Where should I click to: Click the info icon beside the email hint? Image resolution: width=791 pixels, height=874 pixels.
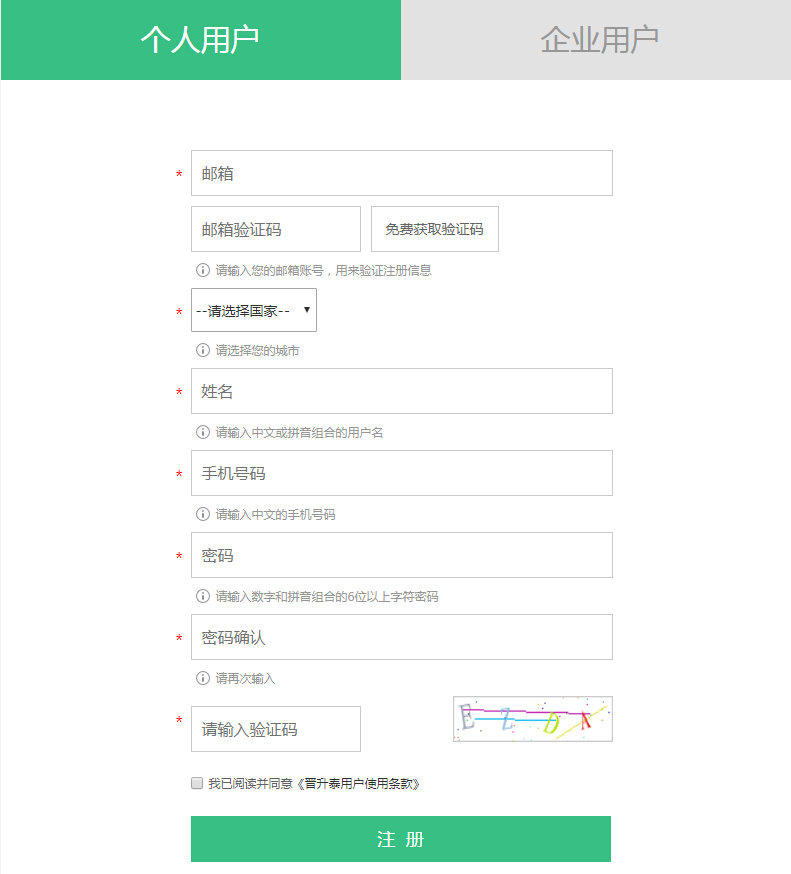(x=203, y=270)
